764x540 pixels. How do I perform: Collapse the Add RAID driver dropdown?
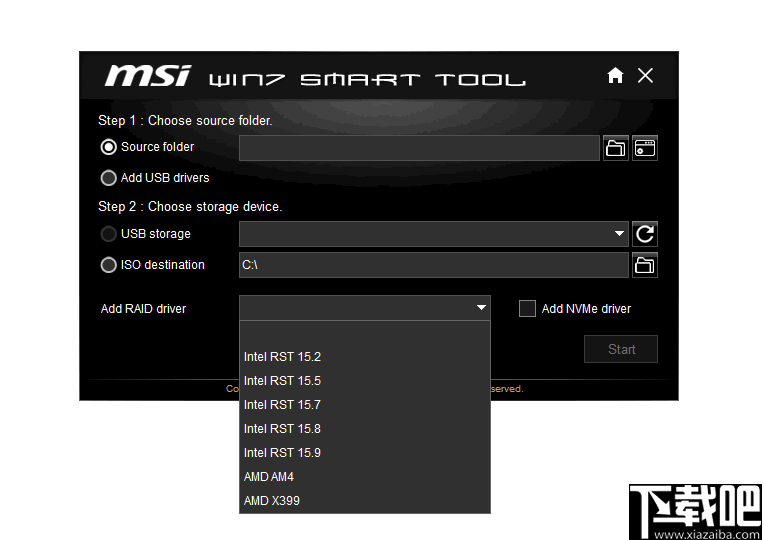(x=481, y=308)
